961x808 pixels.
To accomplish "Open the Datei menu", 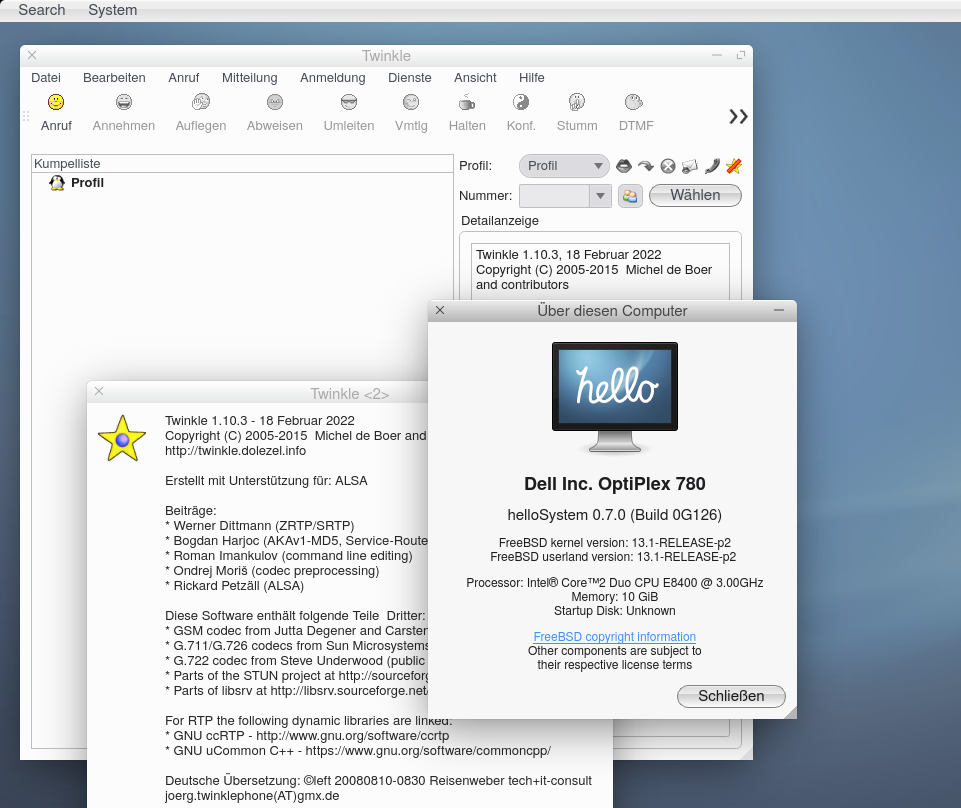I will pos(46,78).
